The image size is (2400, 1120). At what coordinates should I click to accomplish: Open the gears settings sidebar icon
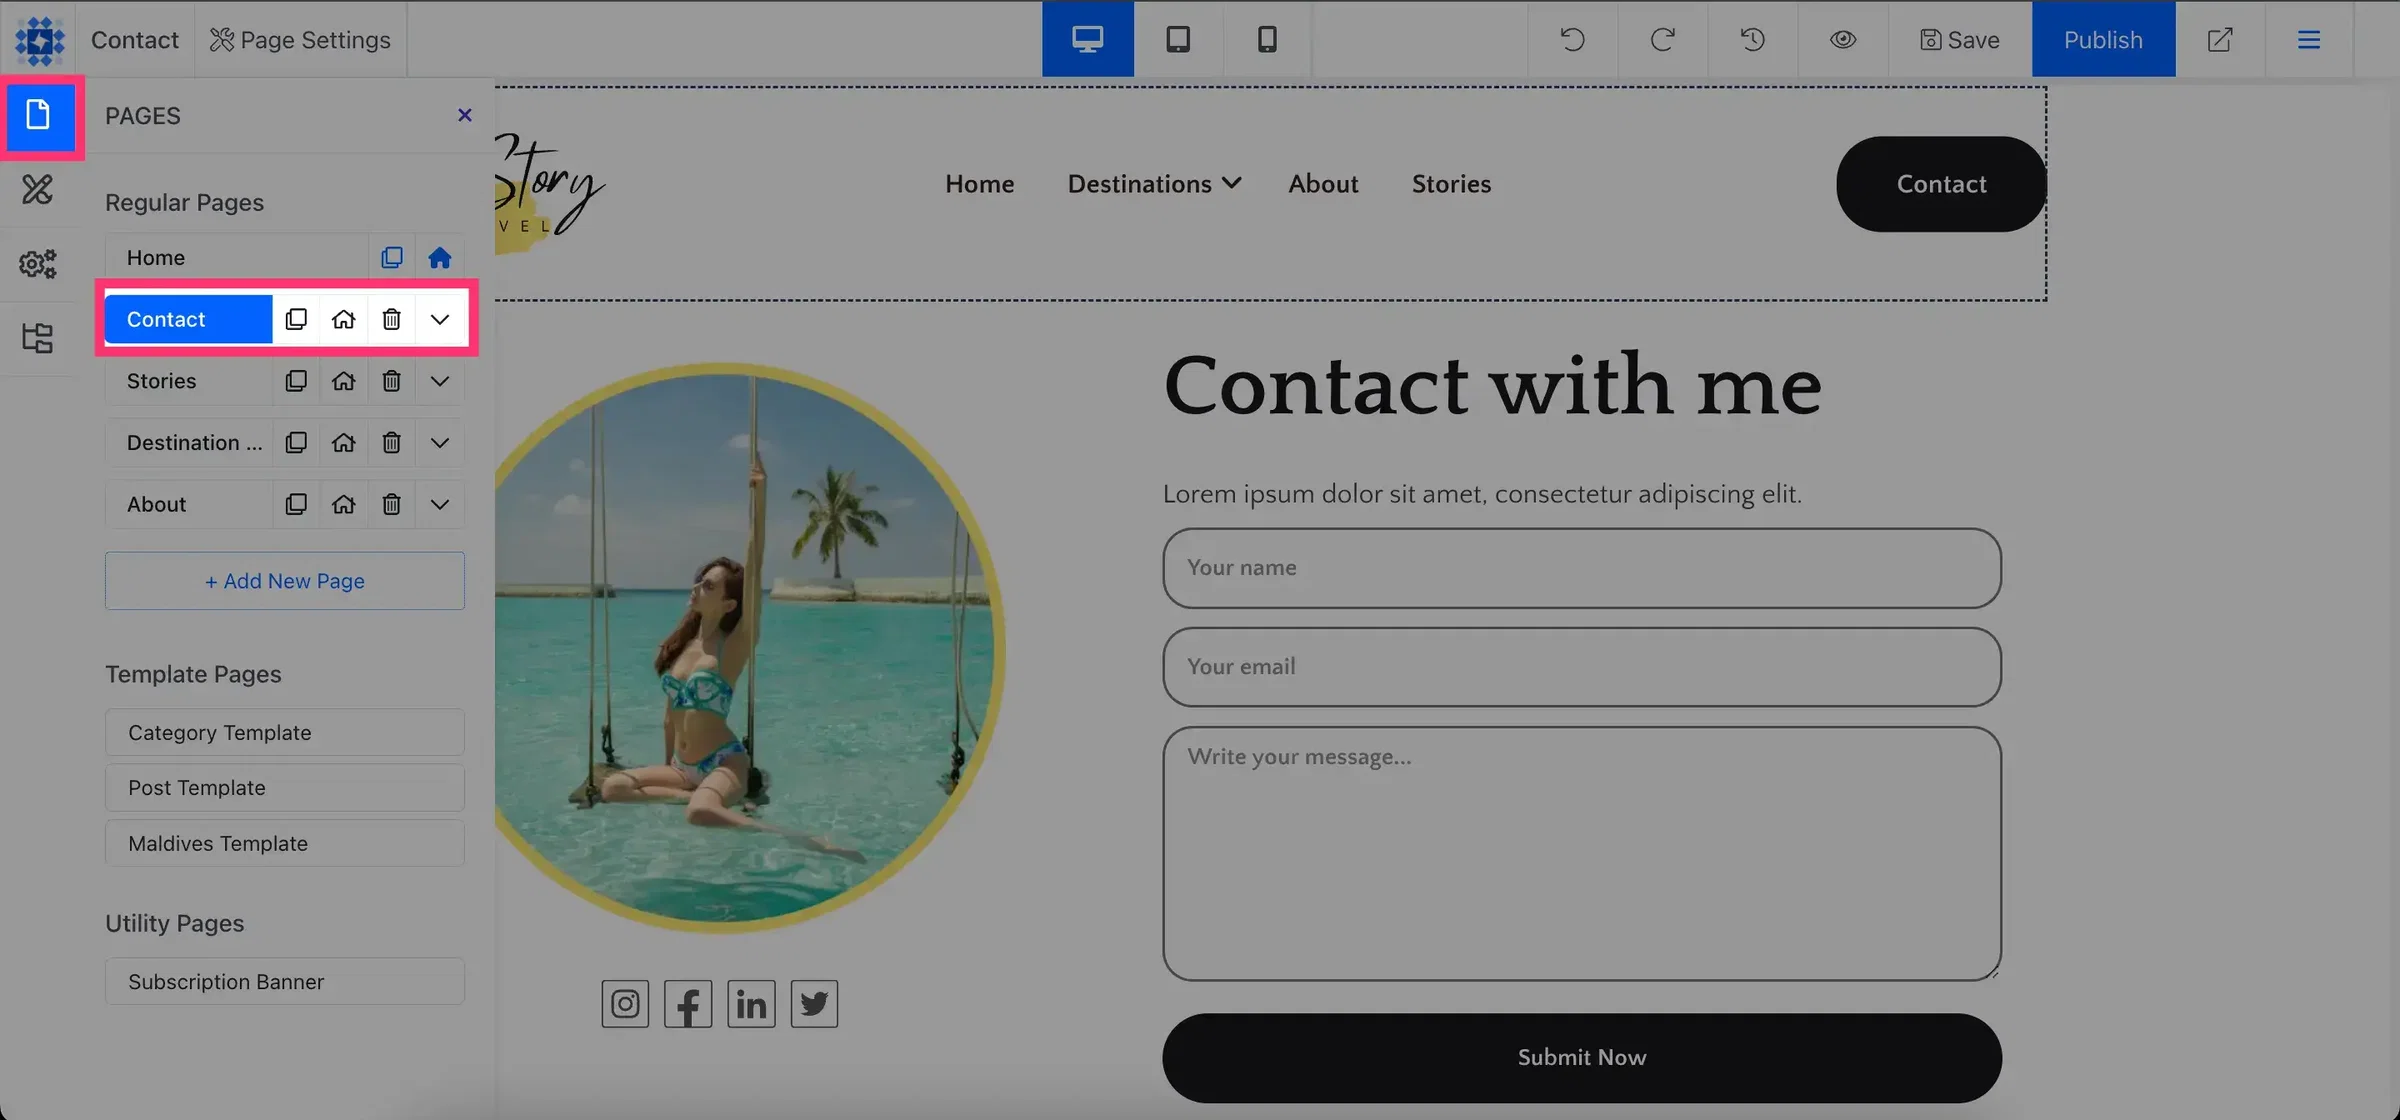[38, 264]
